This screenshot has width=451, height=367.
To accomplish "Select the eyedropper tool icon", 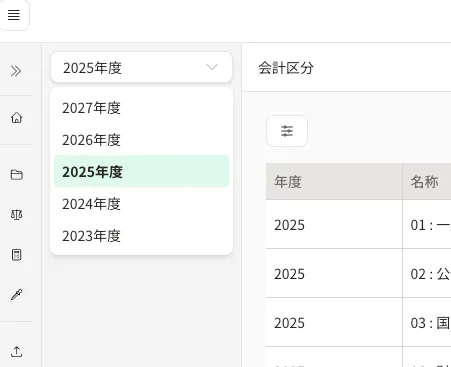I will click(x=17, y=295).
